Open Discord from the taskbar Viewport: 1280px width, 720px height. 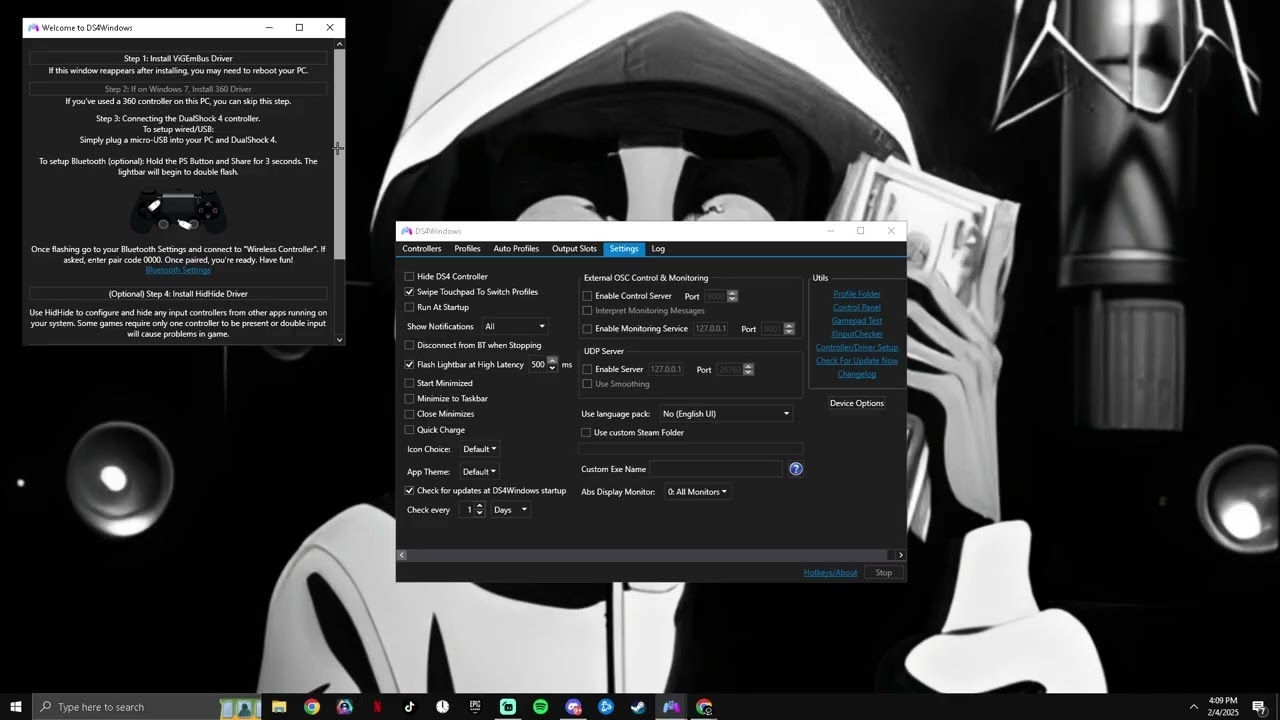573,707
